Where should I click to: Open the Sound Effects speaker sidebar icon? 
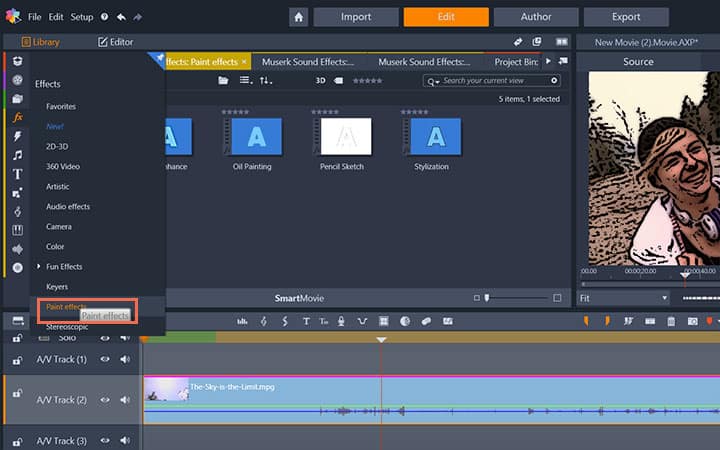(17, 249)
